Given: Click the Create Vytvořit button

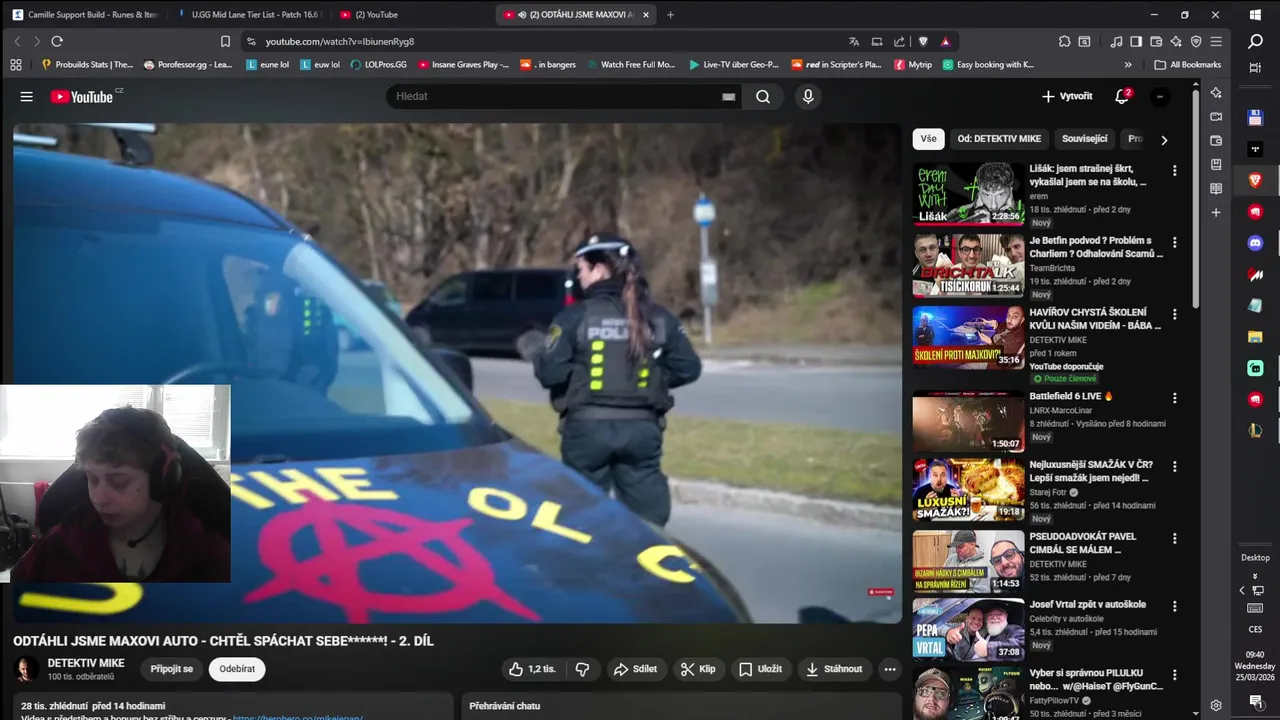Looking at the screenshot, I should coord(1067,96).
